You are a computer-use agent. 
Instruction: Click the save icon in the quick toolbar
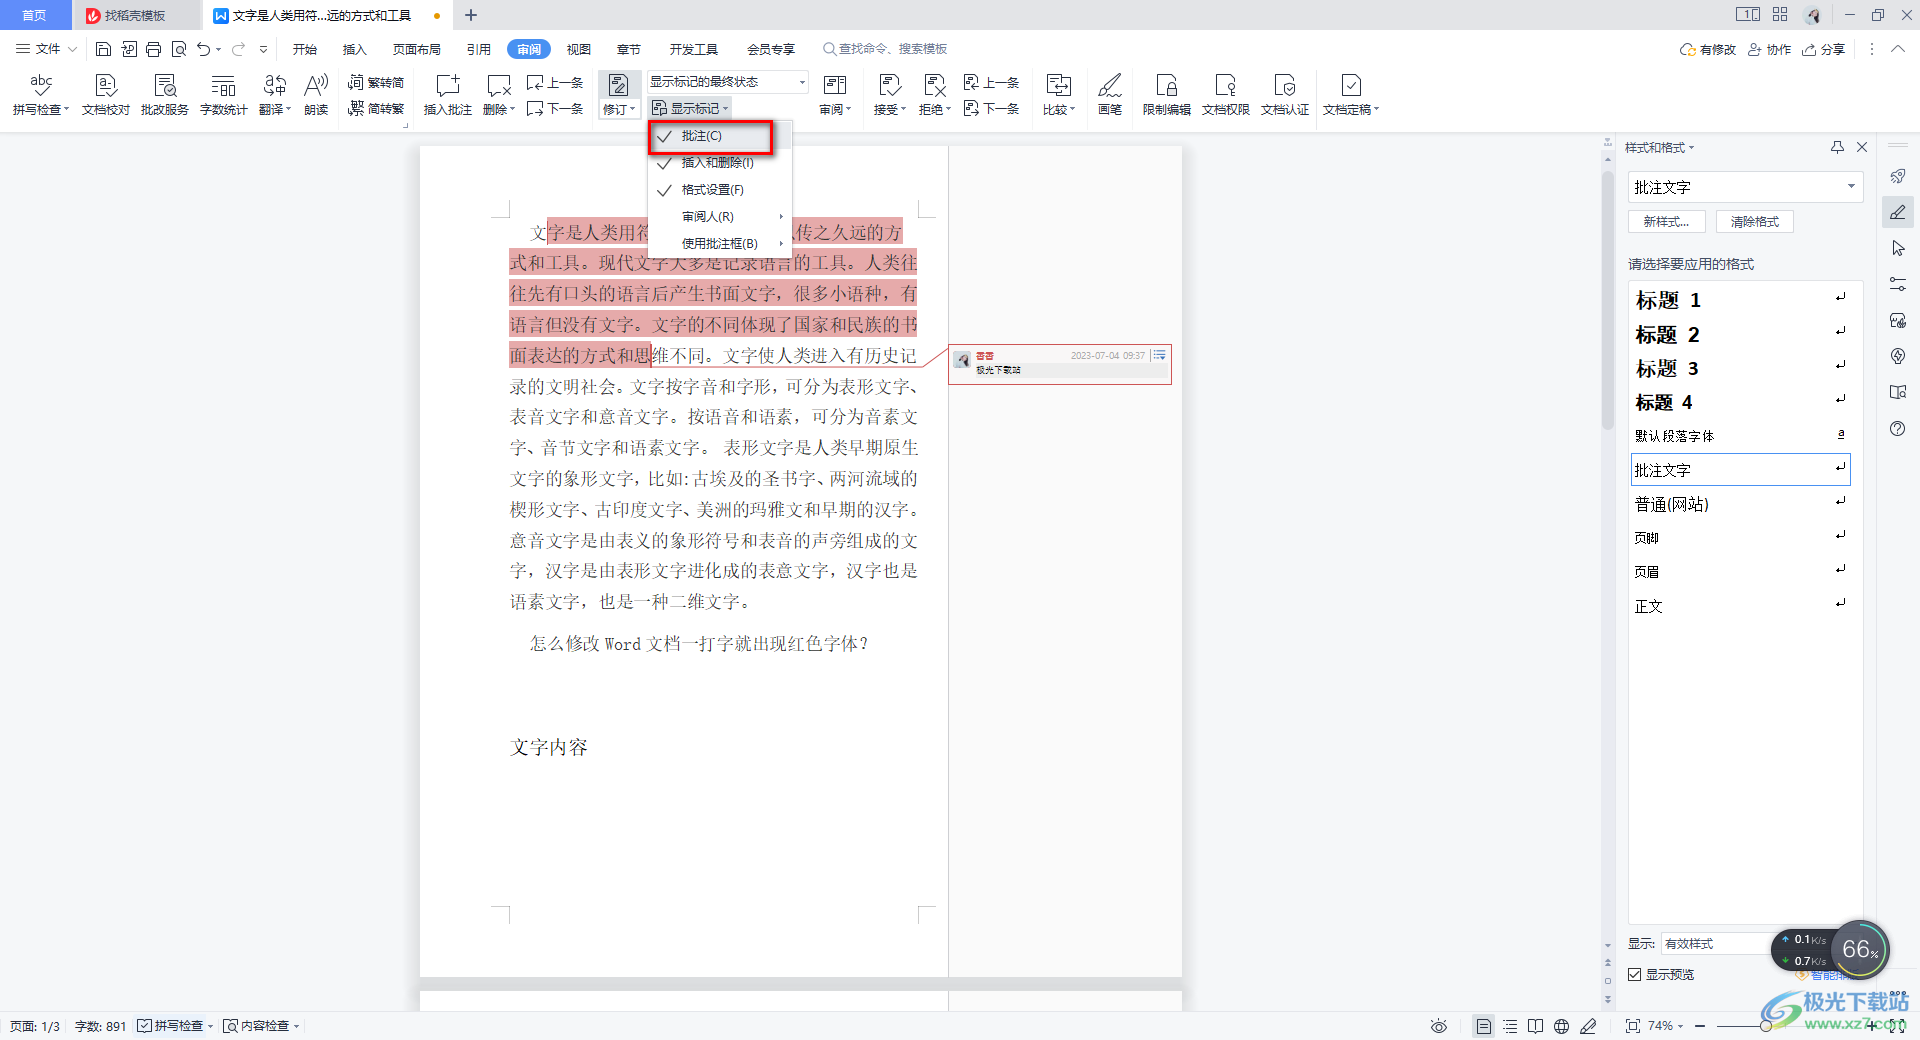coord(103,49)
